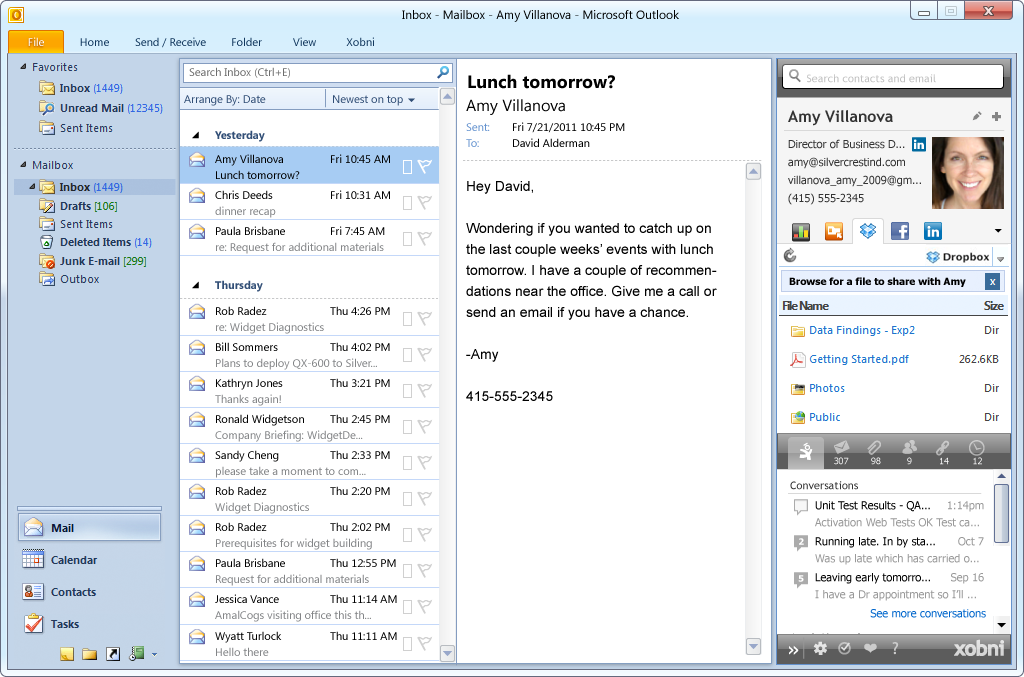Click See more conversations link
Image resolution: width=1024 pixels, height=677 pixels.
coord(927,614)
